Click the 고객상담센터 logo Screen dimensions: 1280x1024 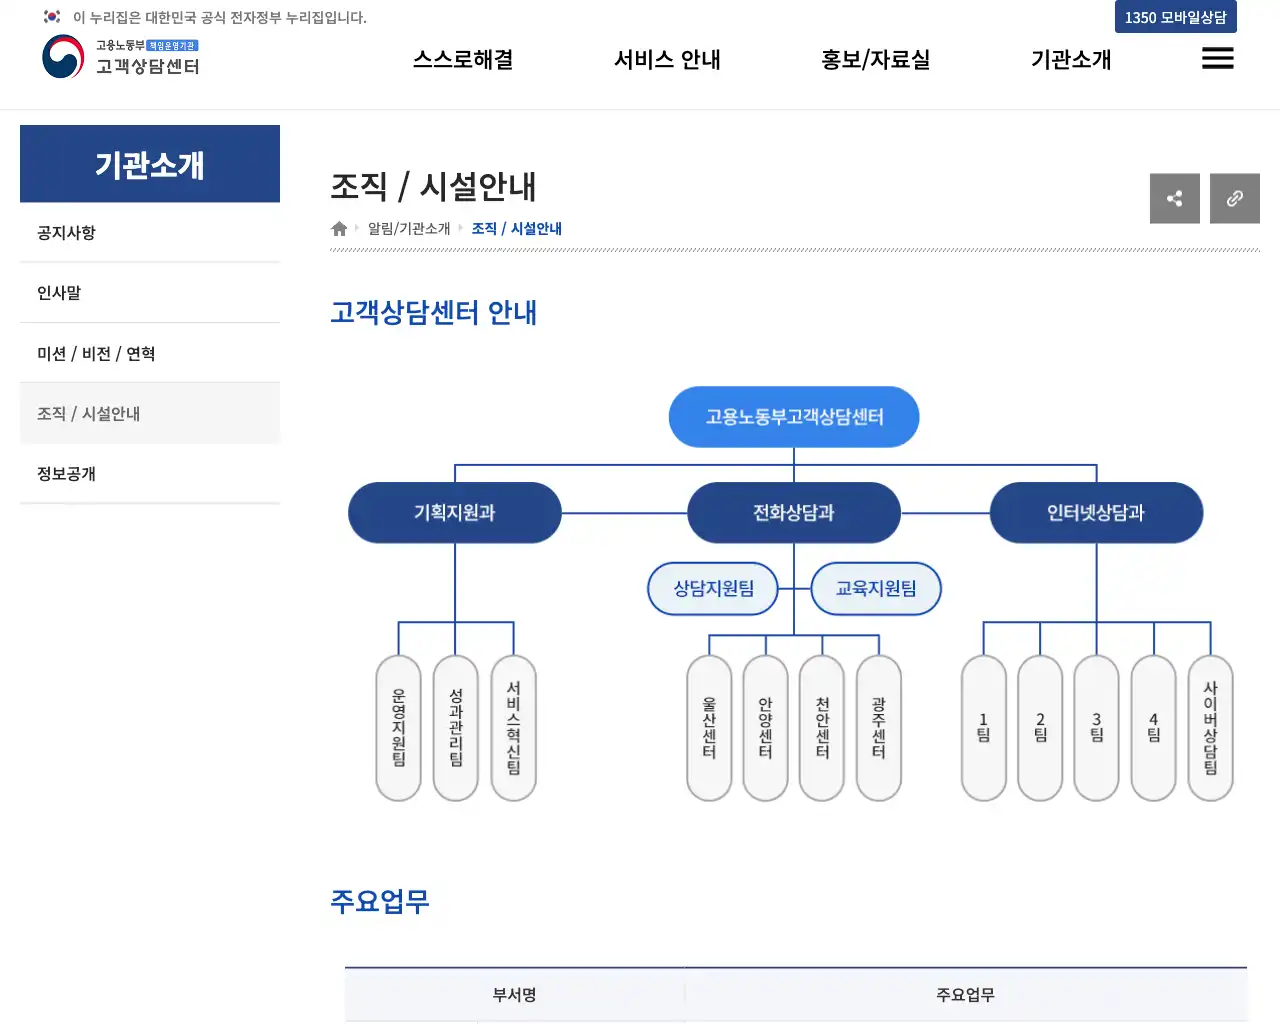[x=121, y=57]
